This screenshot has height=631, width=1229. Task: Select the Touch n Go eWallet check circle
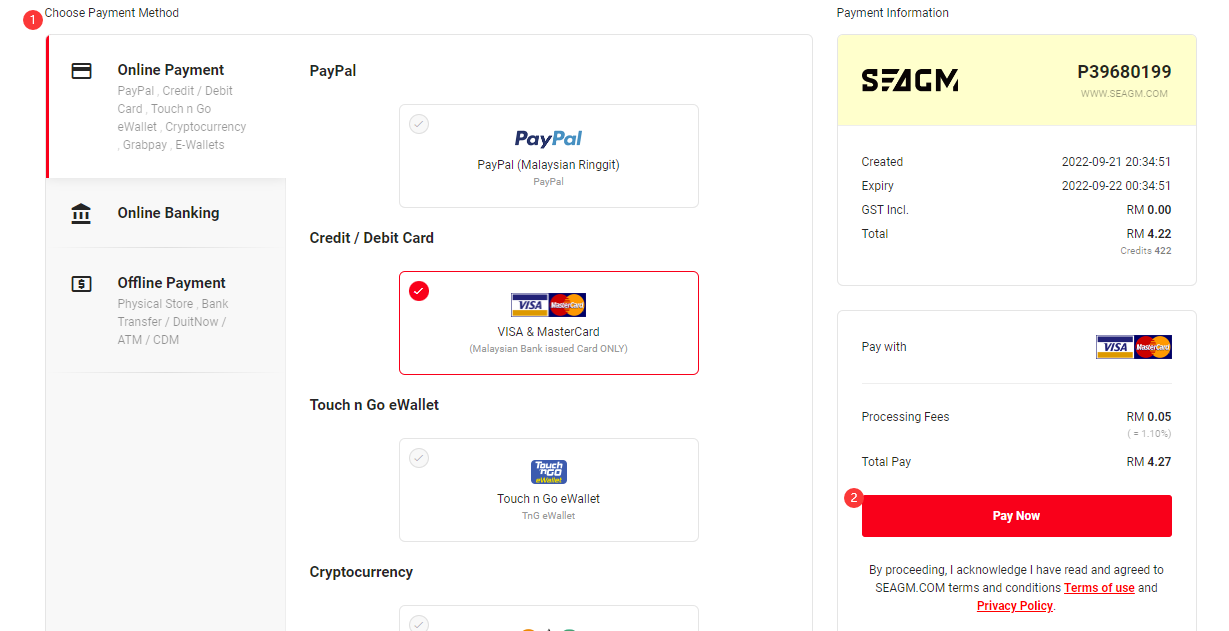(x=419, y=458)
